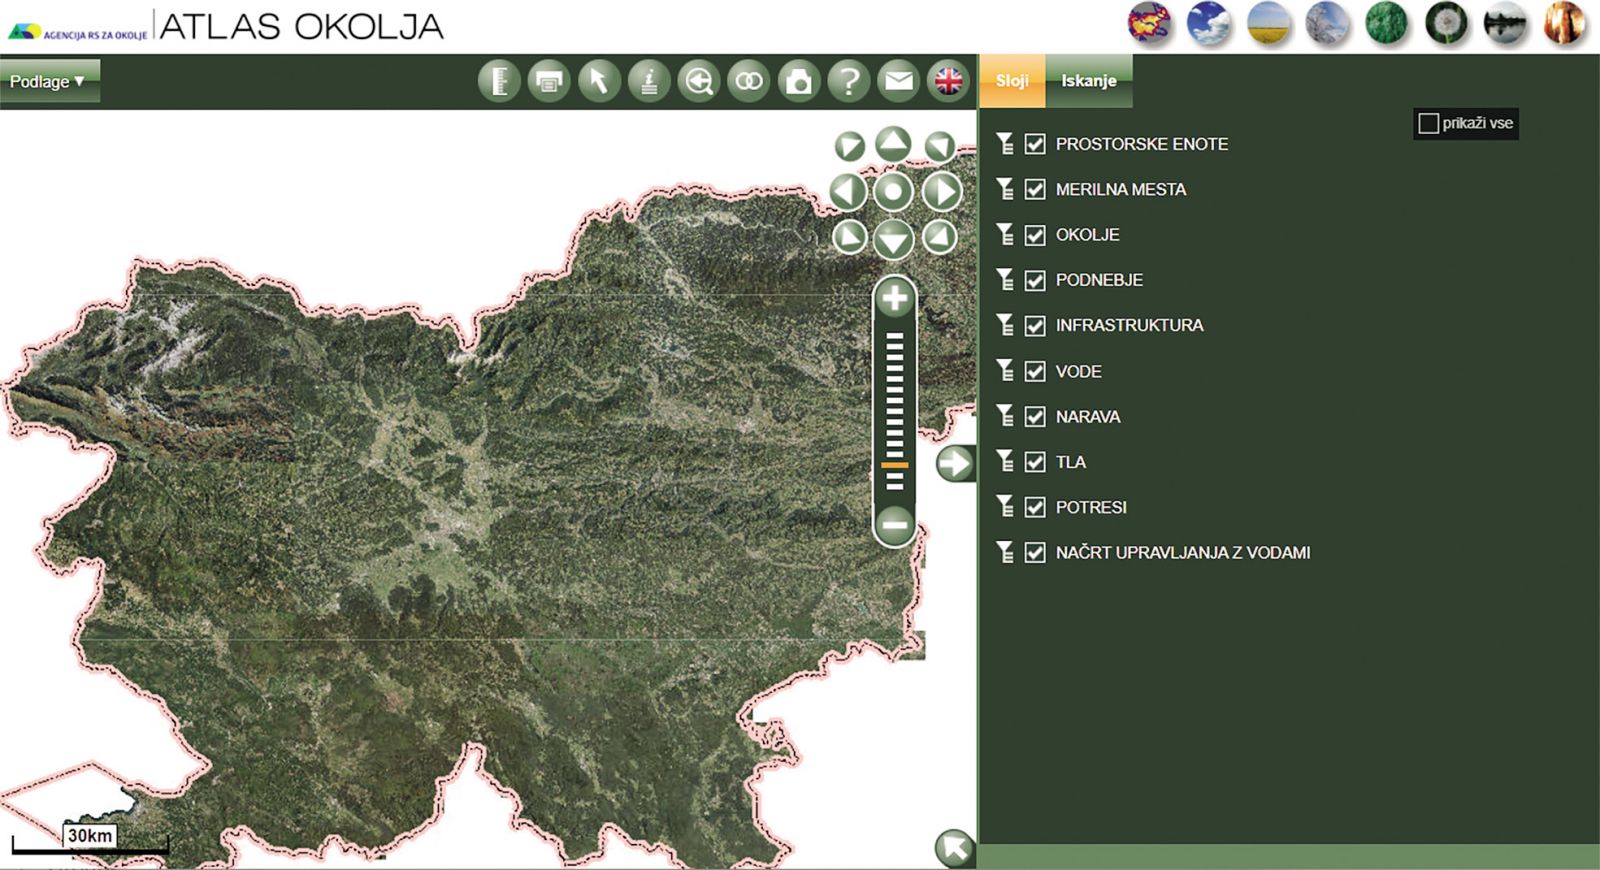The width and height of the screenshot is (1600, 870).
Task: Open help with the question mark icon
Action: [x=848, y=81]
